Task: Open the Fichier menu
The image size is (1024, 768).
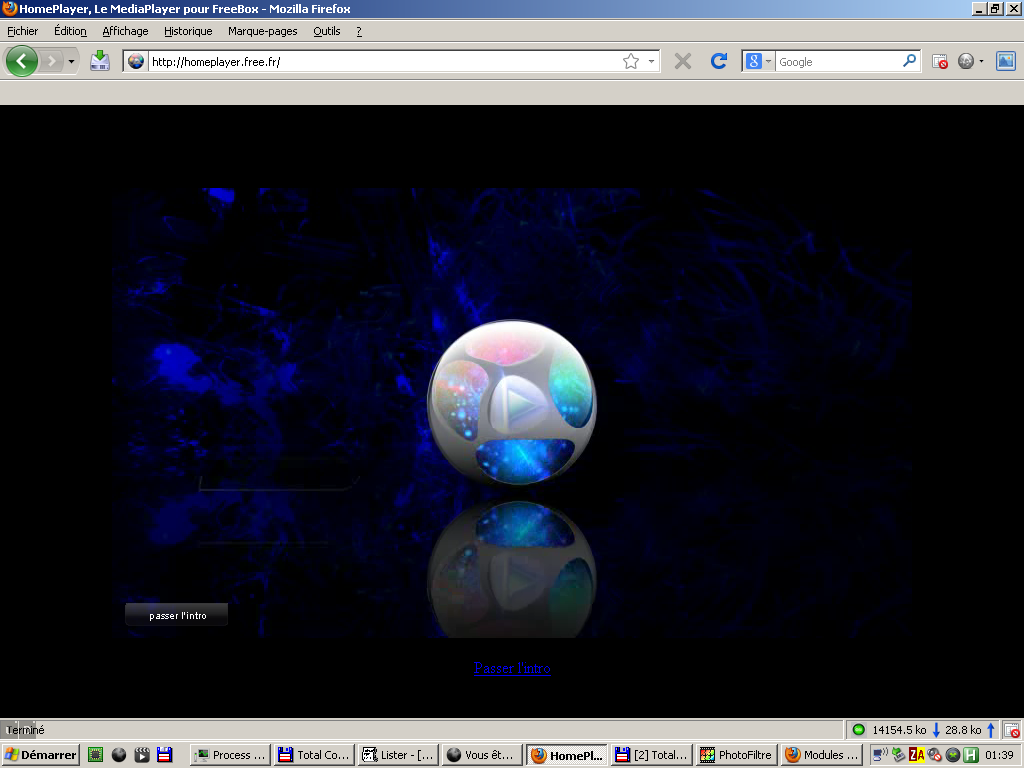Action: point(22,31)
